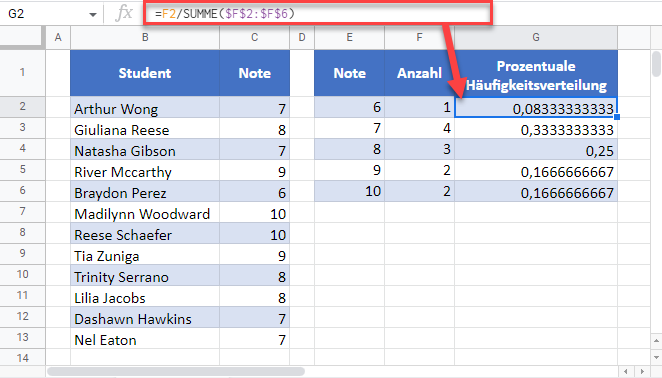Select column D header
This screenshot has height=378, width=662.
coord(302,38)
